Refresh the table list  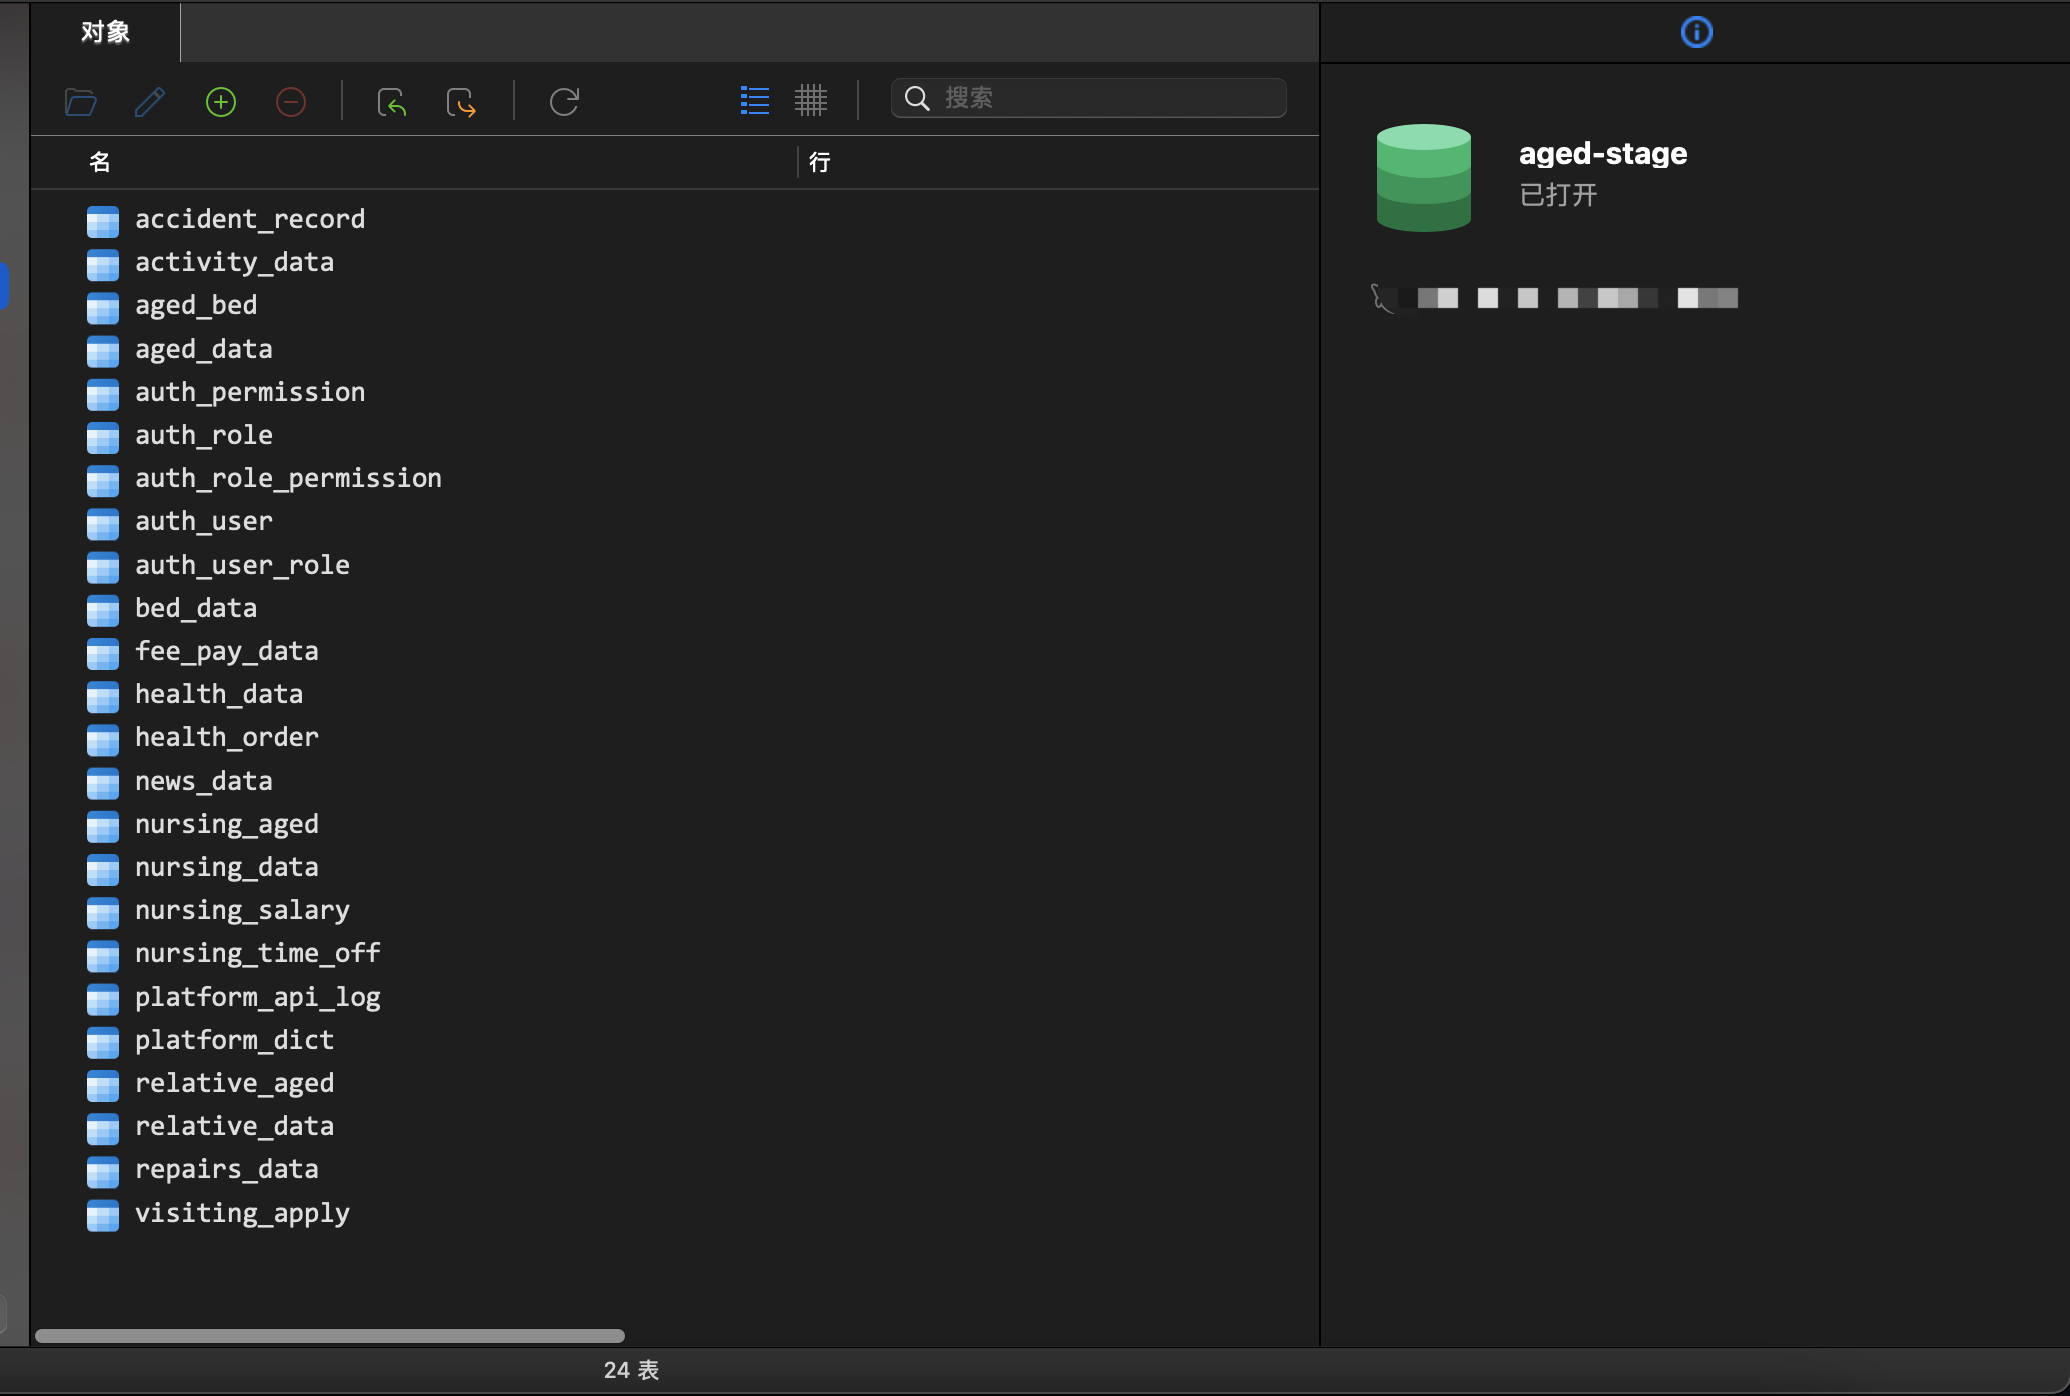tap(564, 101)
